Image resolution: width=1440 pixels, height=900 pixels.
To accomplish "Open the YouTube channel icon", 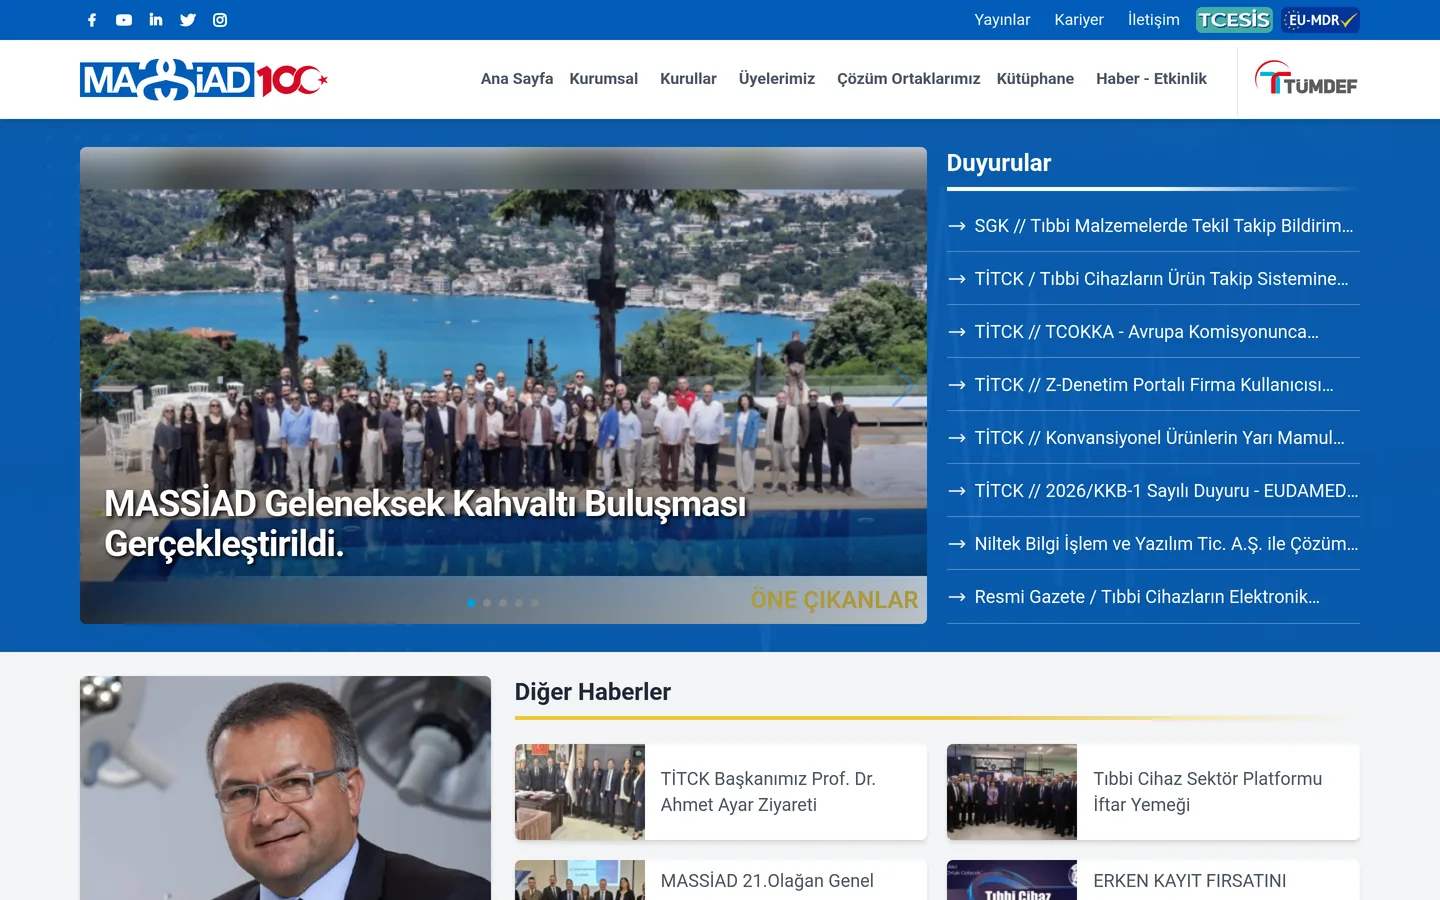I will (124, 20).
